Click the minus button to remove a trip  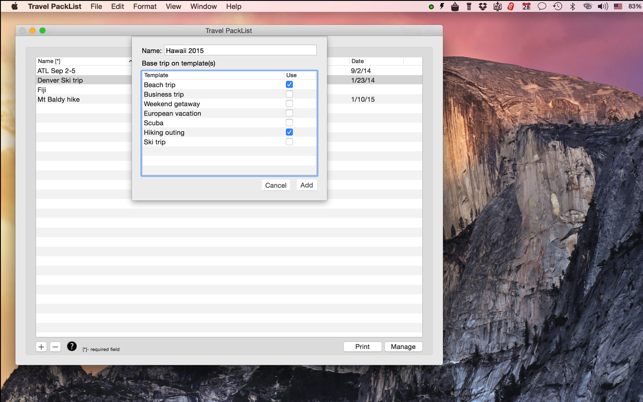click(x=55, y=347)
